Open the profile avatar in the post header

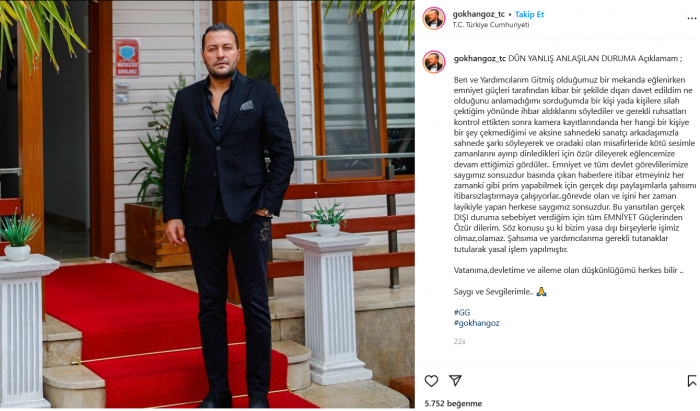pos(433,18)
